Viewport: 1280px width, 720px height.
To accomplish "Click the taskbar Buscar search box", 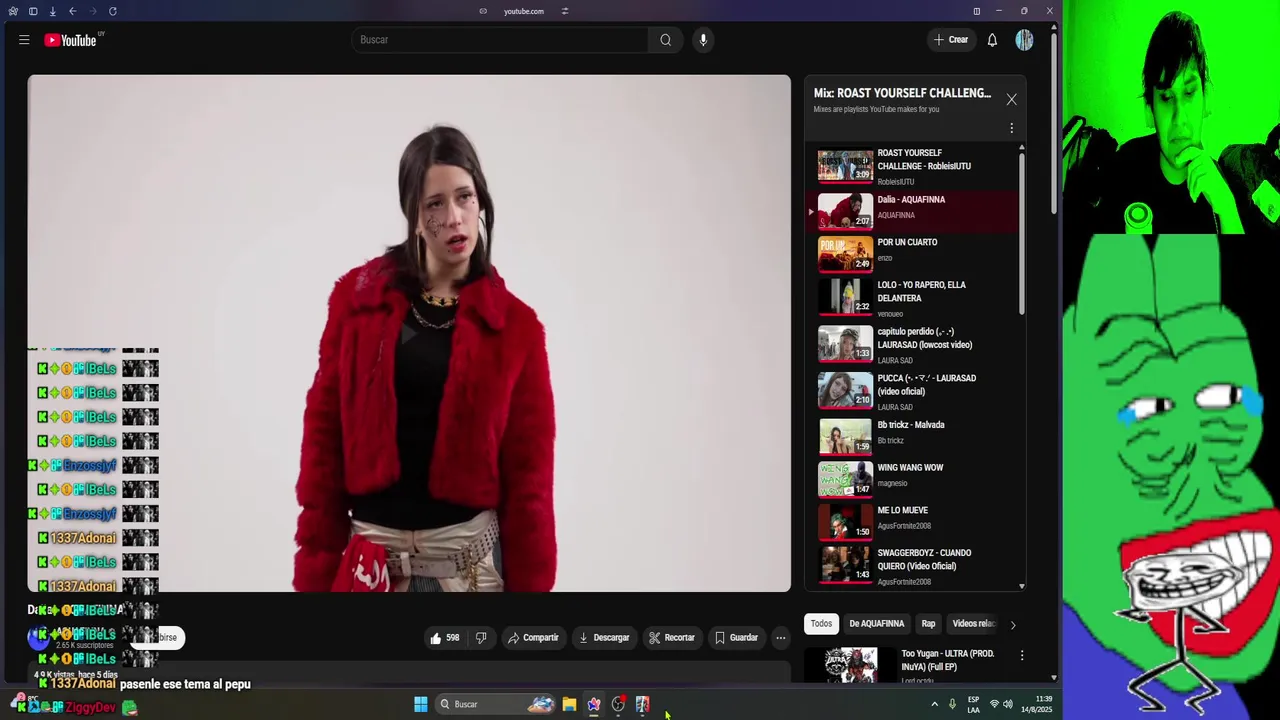I will tap(497, 704).
